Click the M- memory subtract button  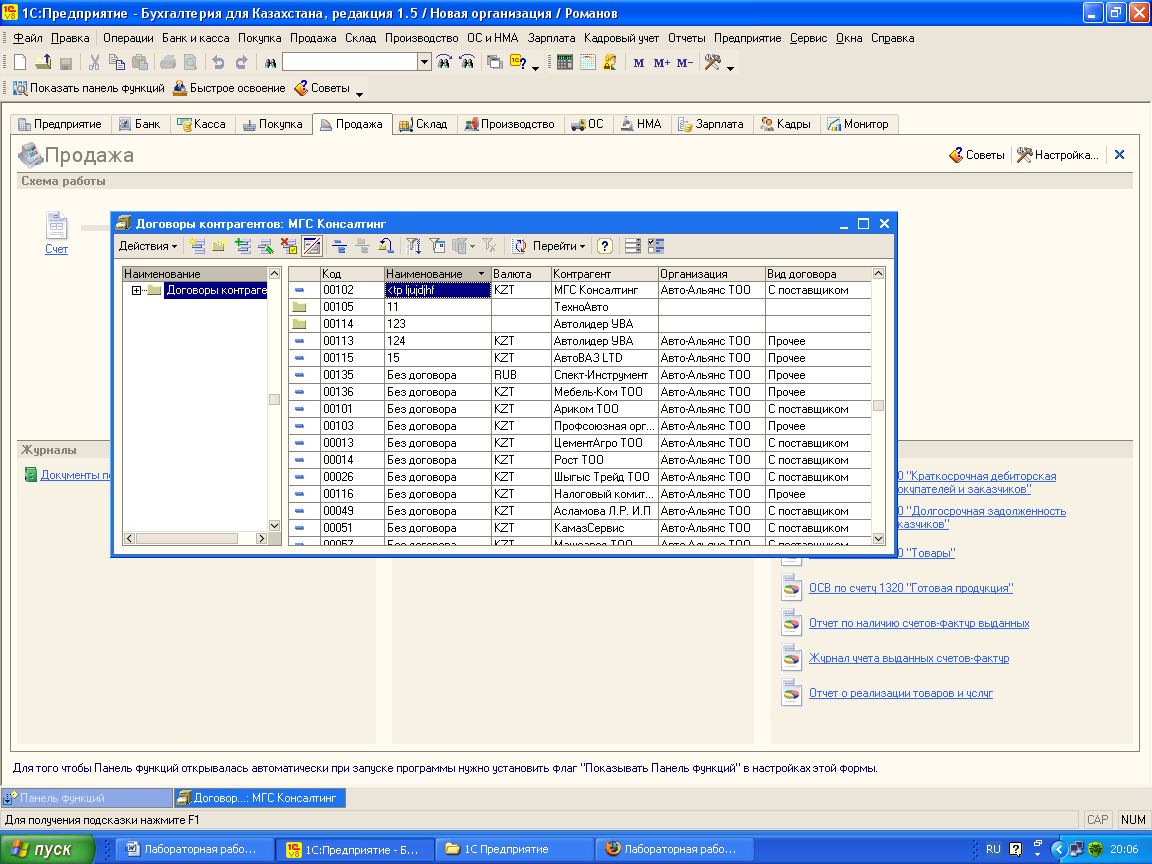click(685, 63)
